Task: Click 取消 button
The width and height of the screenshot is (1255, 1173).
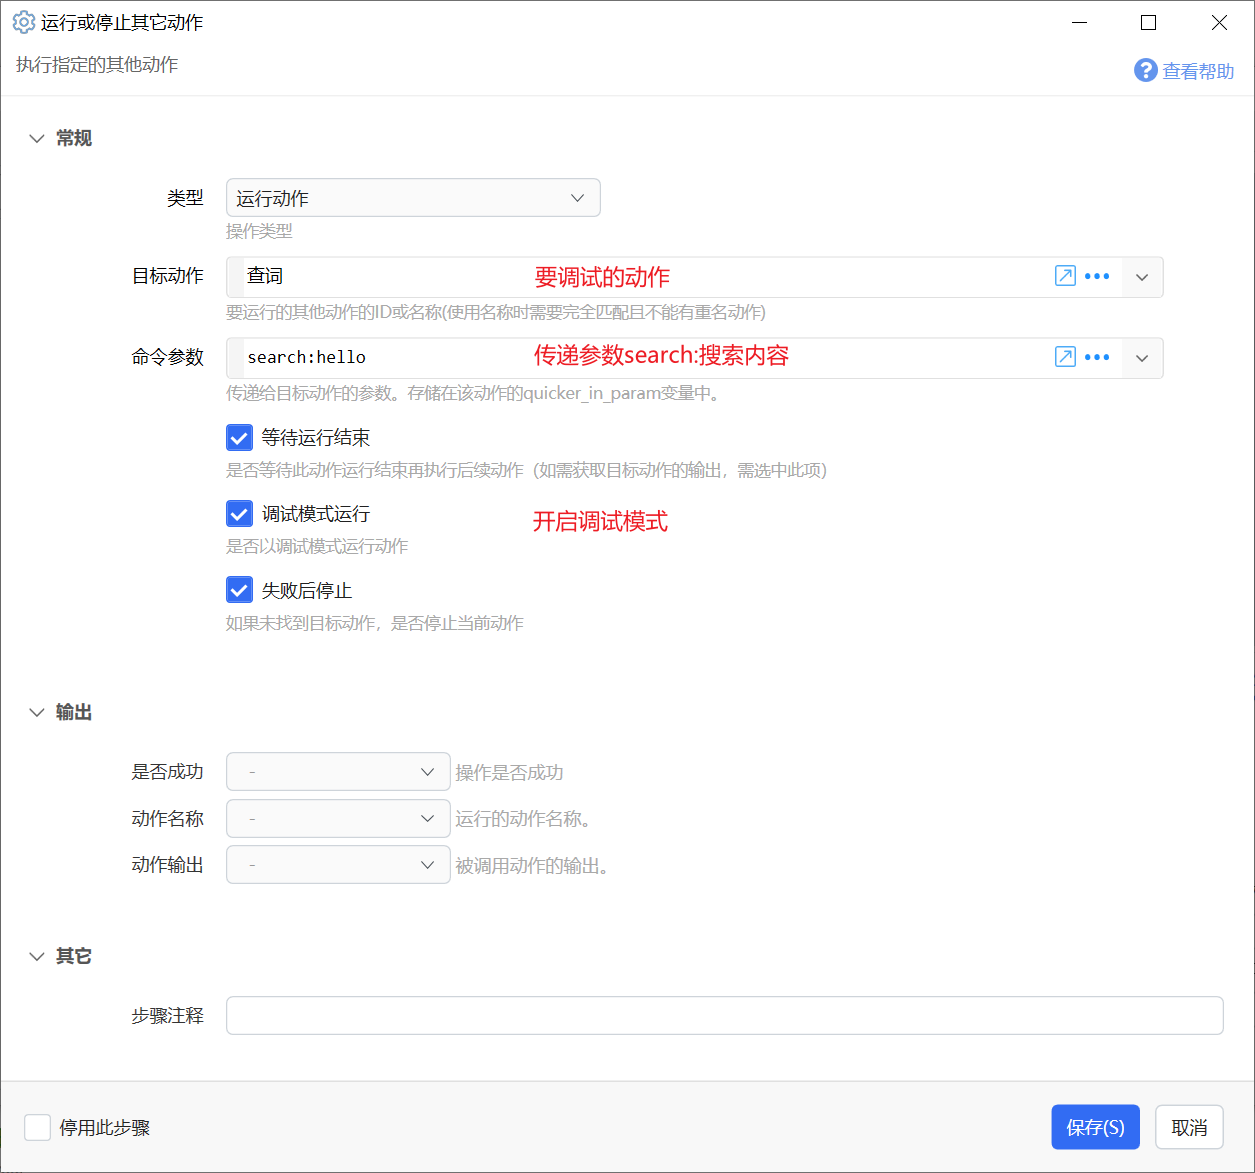Action: point(1189,1127)
